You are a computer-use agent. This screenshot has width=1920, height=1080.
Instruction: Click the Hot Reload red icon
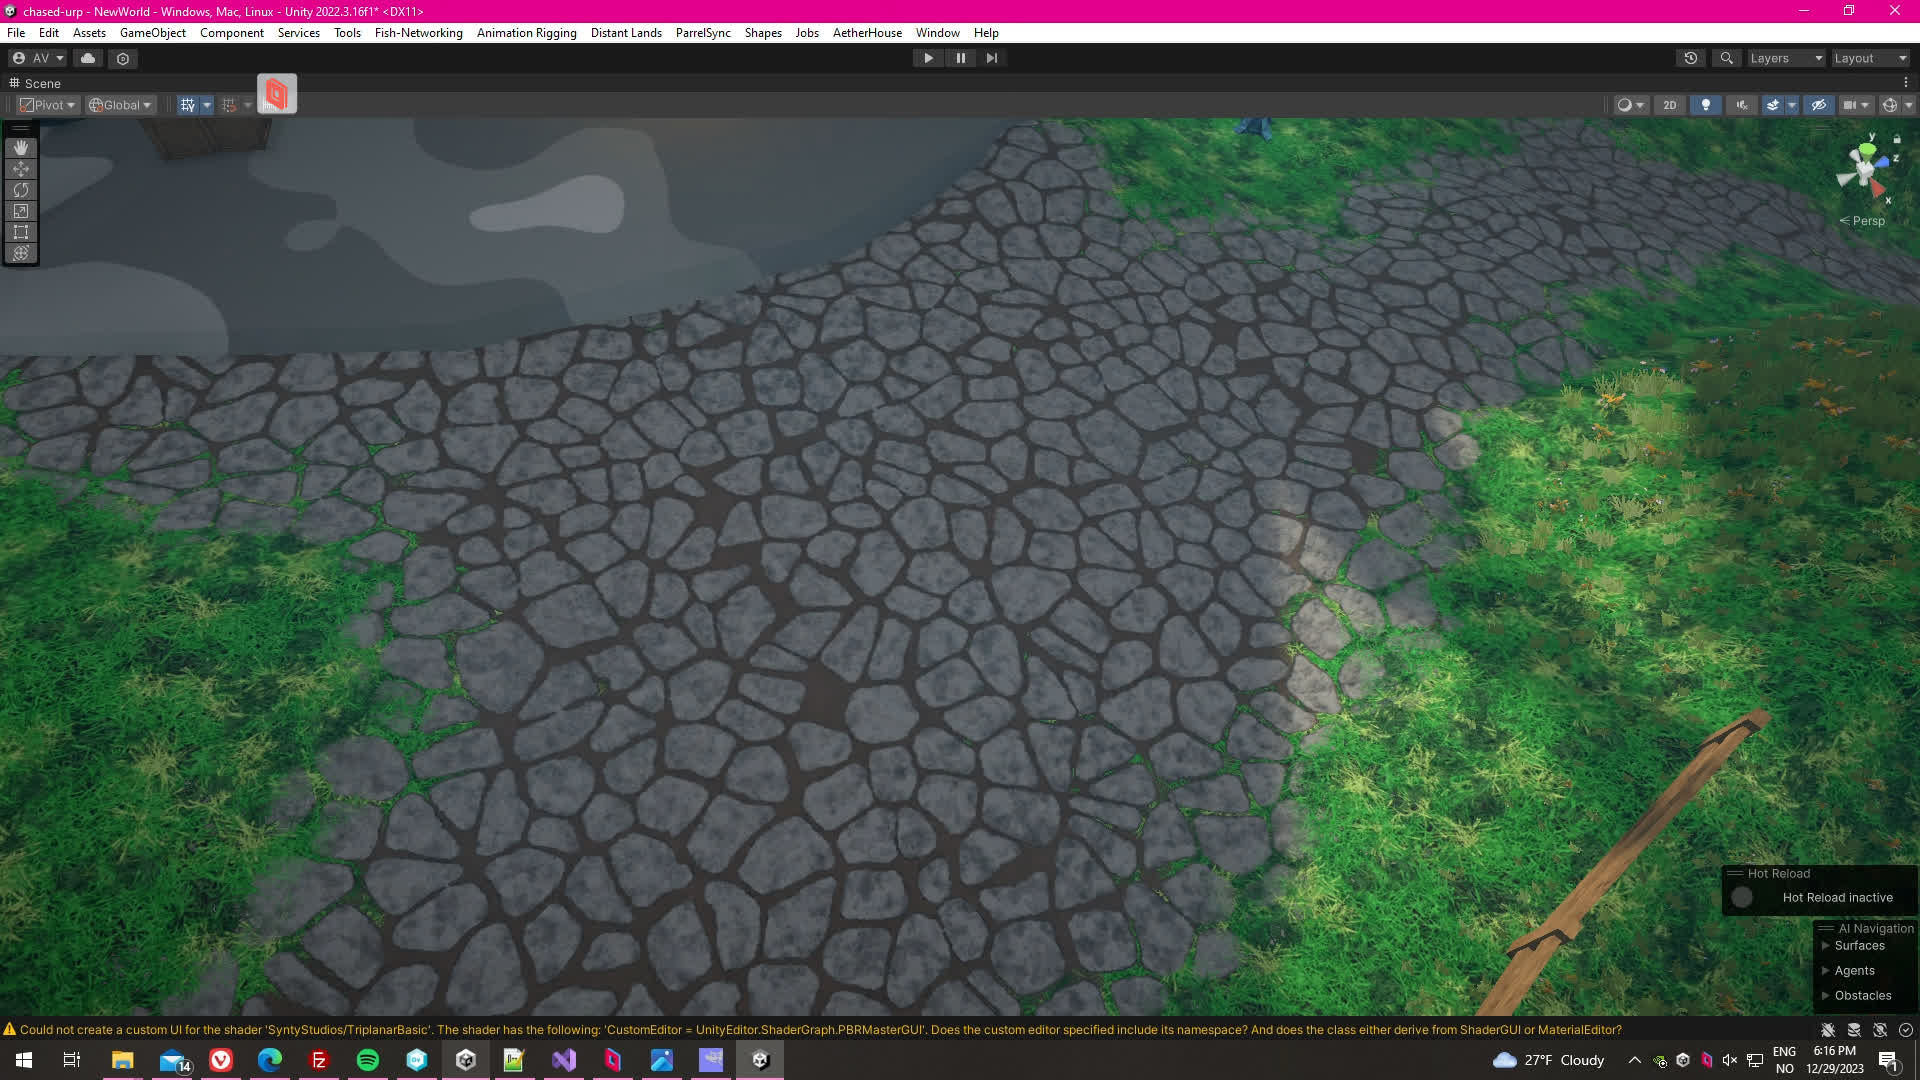pyautogui.click(x=277, y=94)
